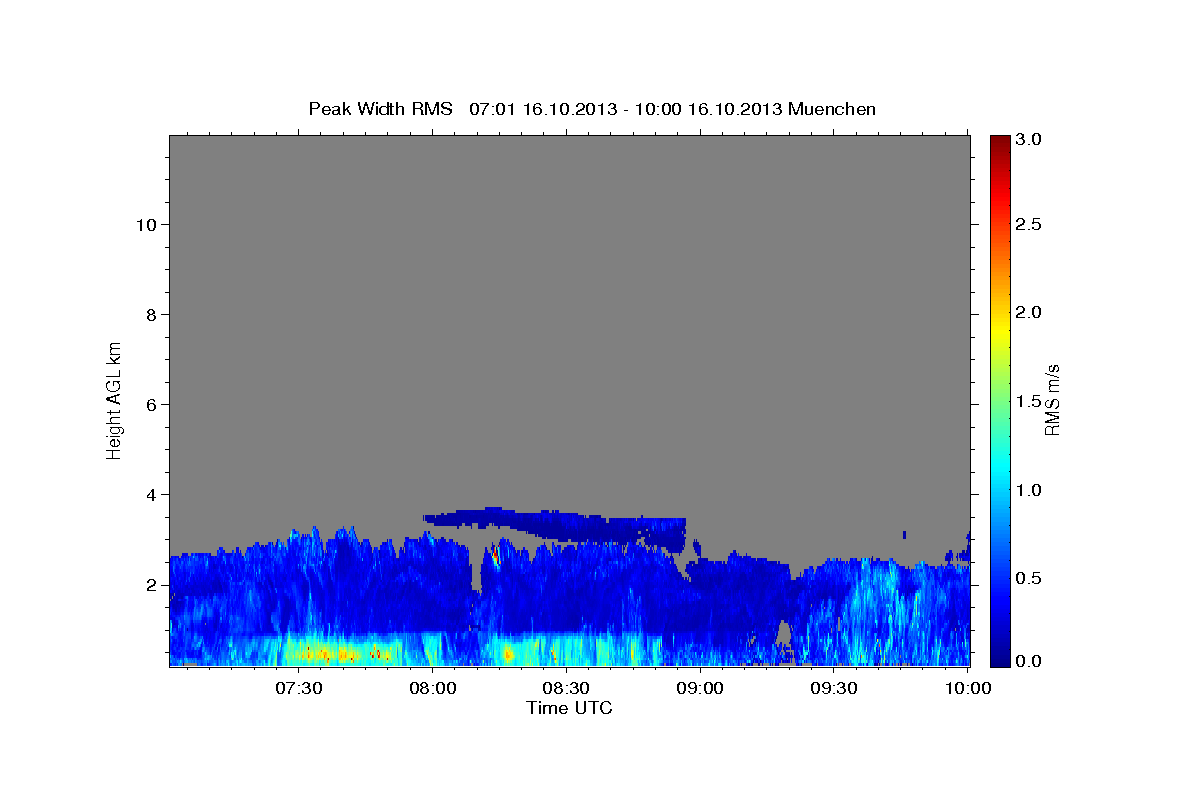Screen dimensions: 1200x800
Task: Click the colorbar value 2.0
Action: tap(1031, 312)
